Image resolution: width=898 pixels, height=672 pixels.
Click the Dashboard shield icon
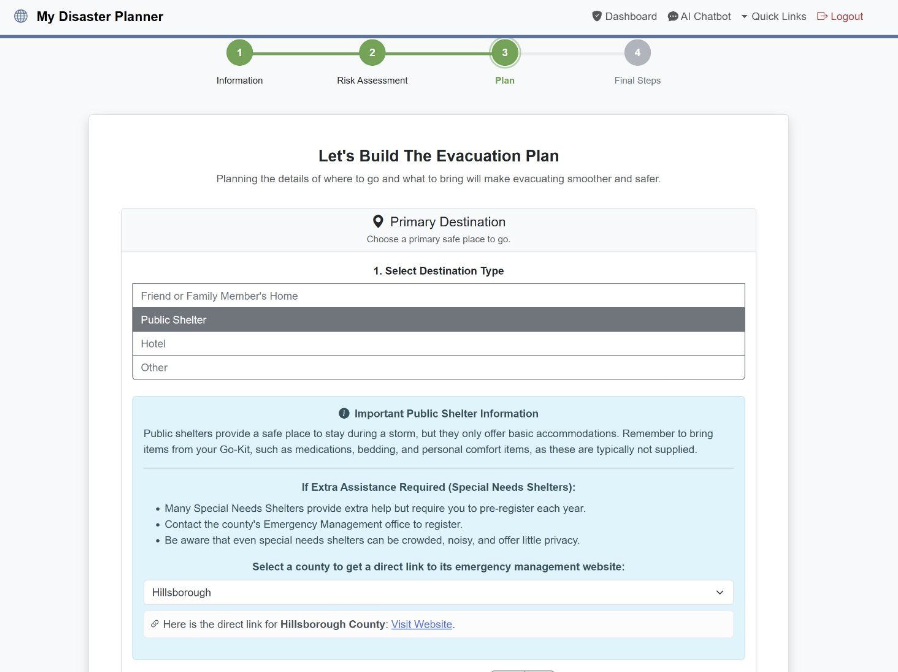point(597,16)
